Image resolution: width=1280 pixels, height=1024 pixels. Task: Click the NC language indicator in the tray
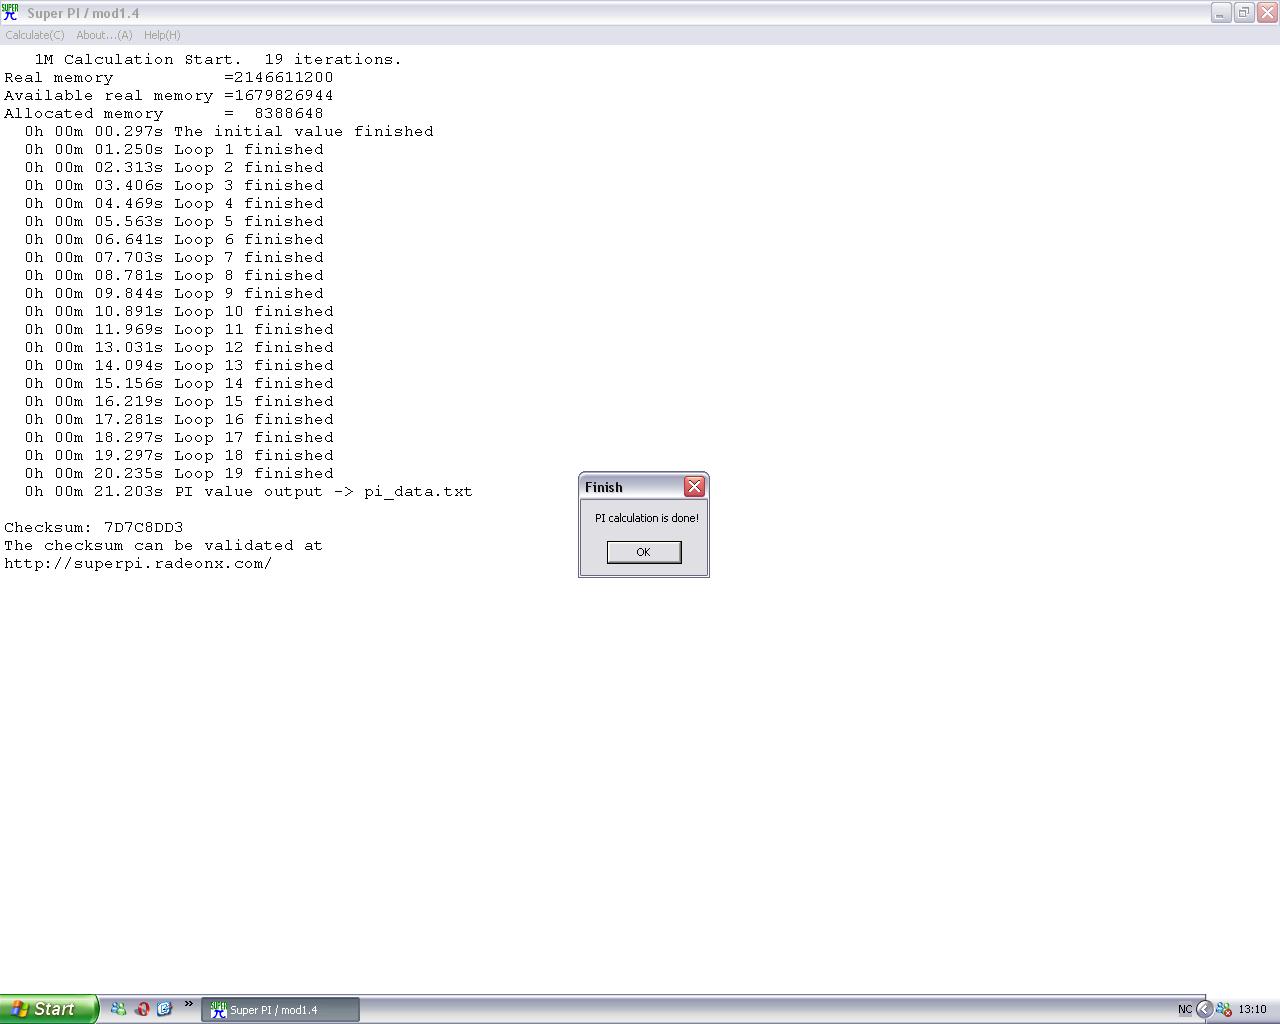(1185, 1010)
